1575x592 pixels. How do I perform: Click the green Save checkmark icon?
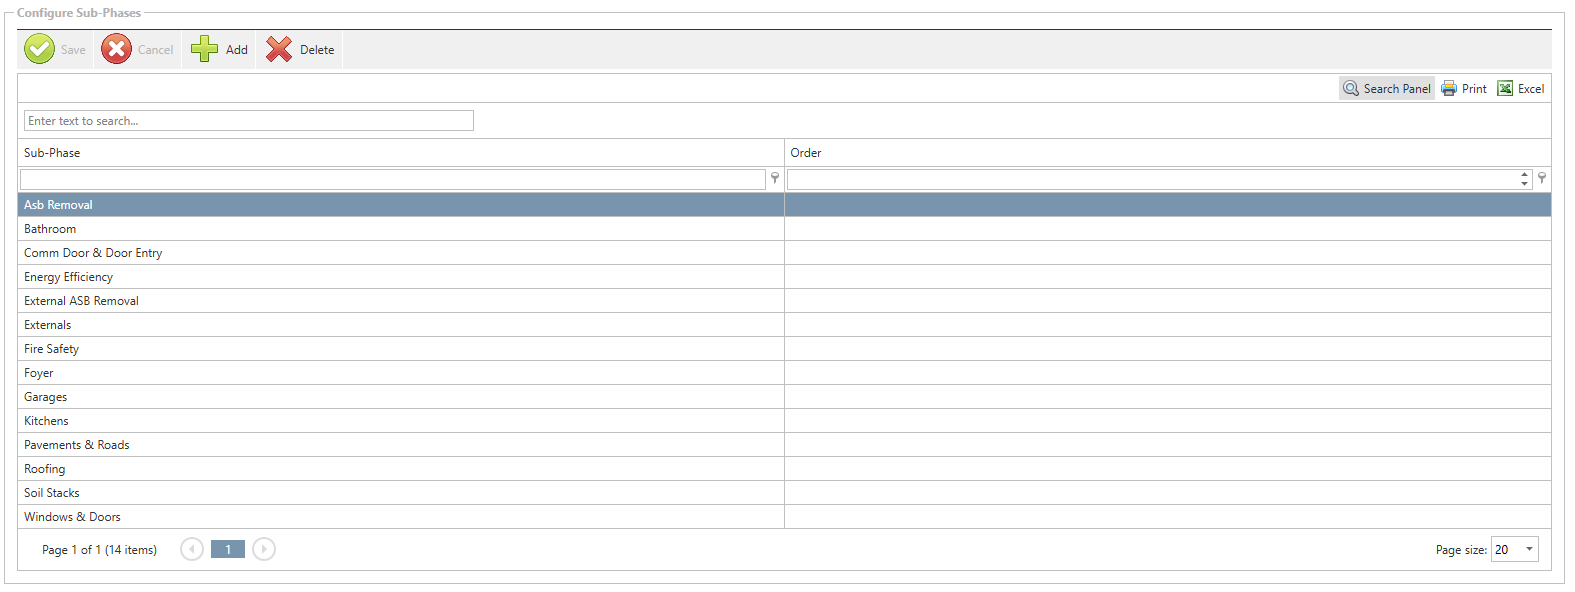[x=40, y=49]
